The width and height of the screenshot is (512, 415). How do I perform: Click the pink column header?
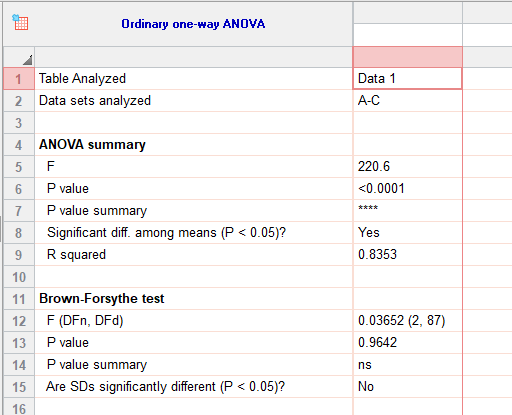tap(407, 57)
